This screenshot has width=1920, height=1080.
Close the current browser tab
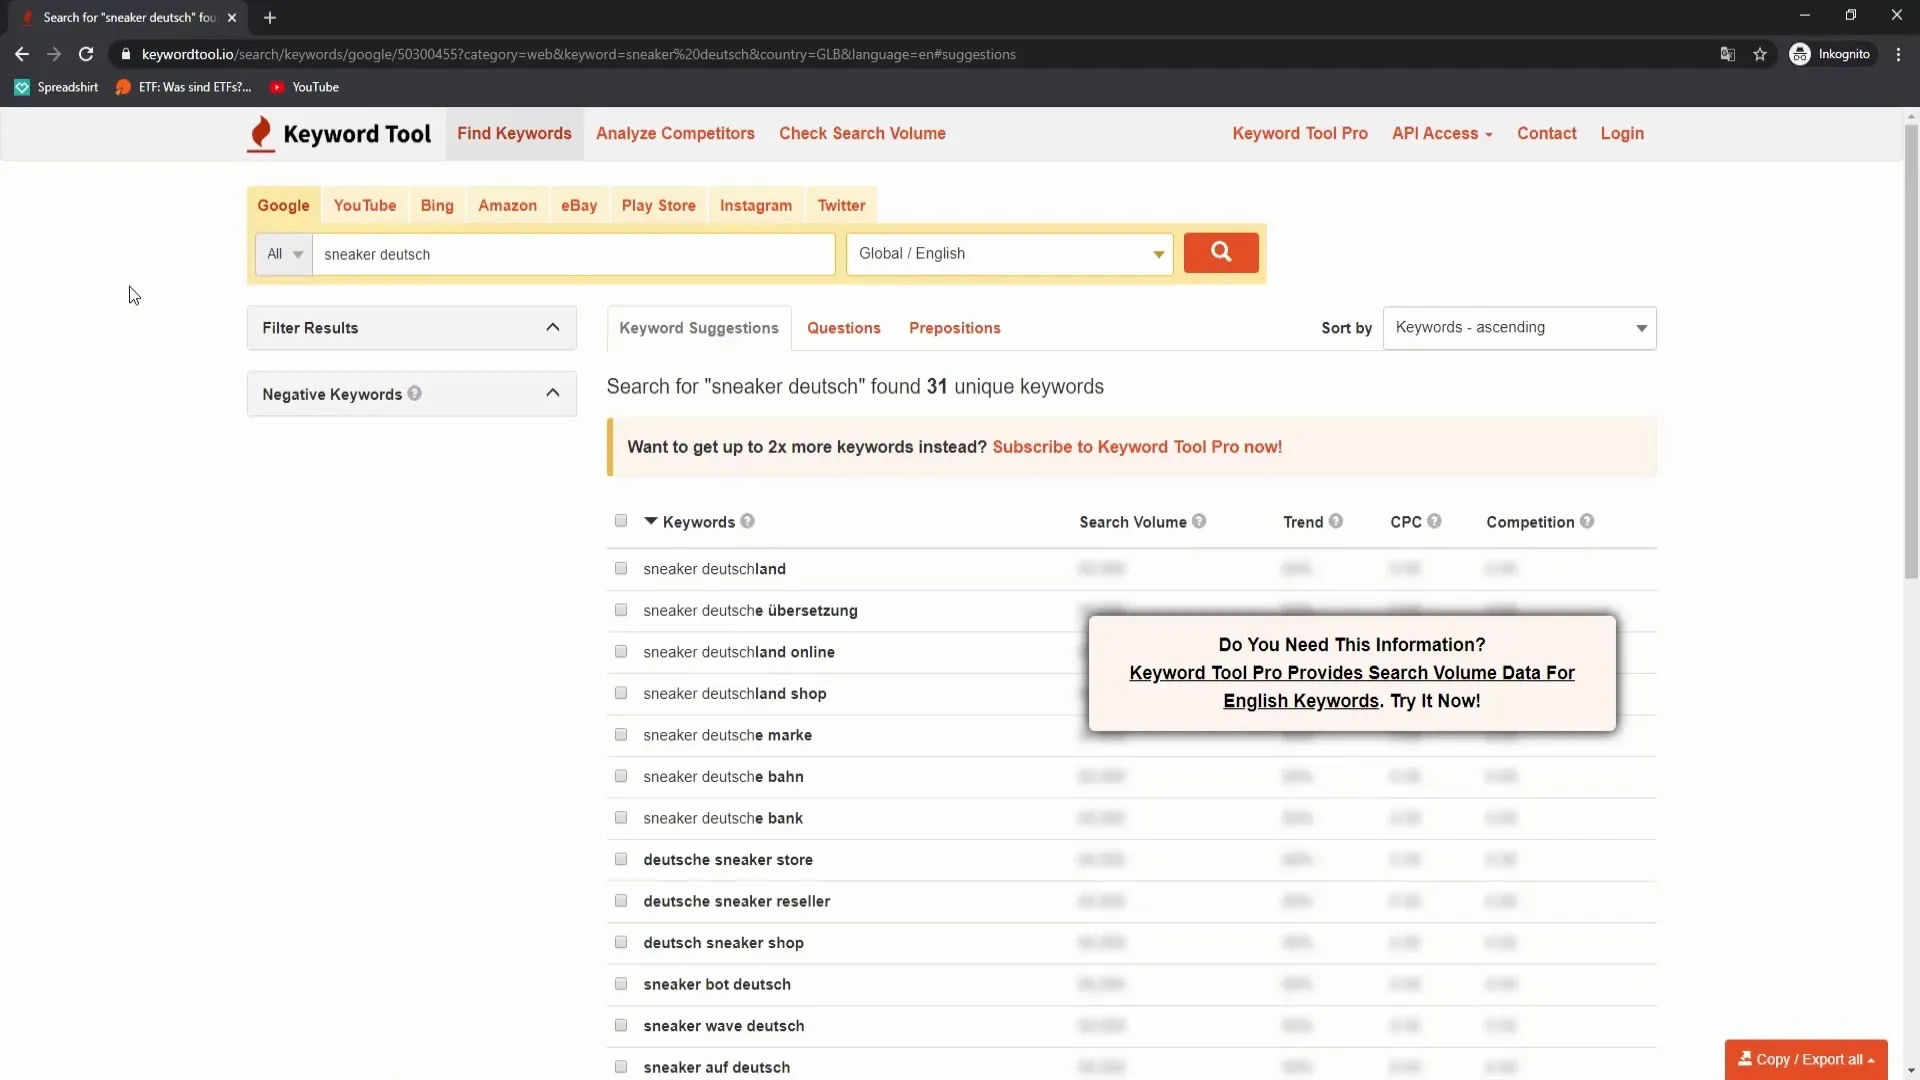[232, 17]
